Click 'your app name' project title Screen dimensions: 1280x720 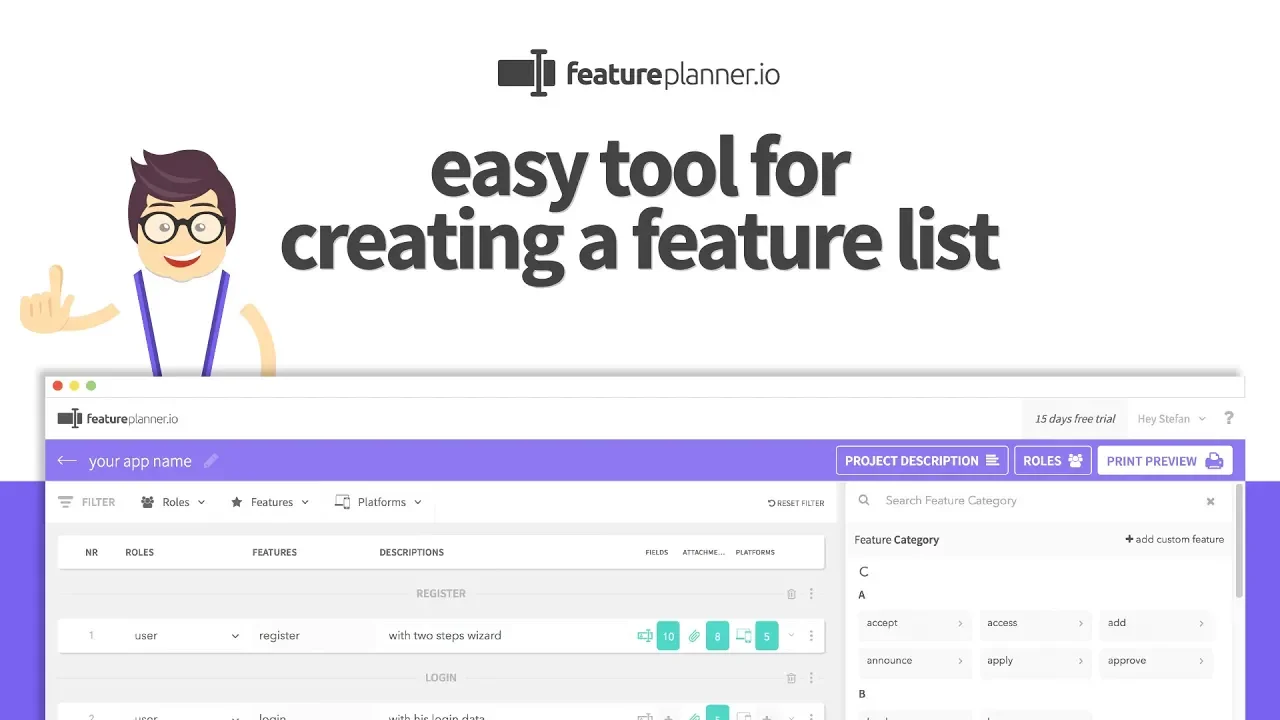click(140, 462)
